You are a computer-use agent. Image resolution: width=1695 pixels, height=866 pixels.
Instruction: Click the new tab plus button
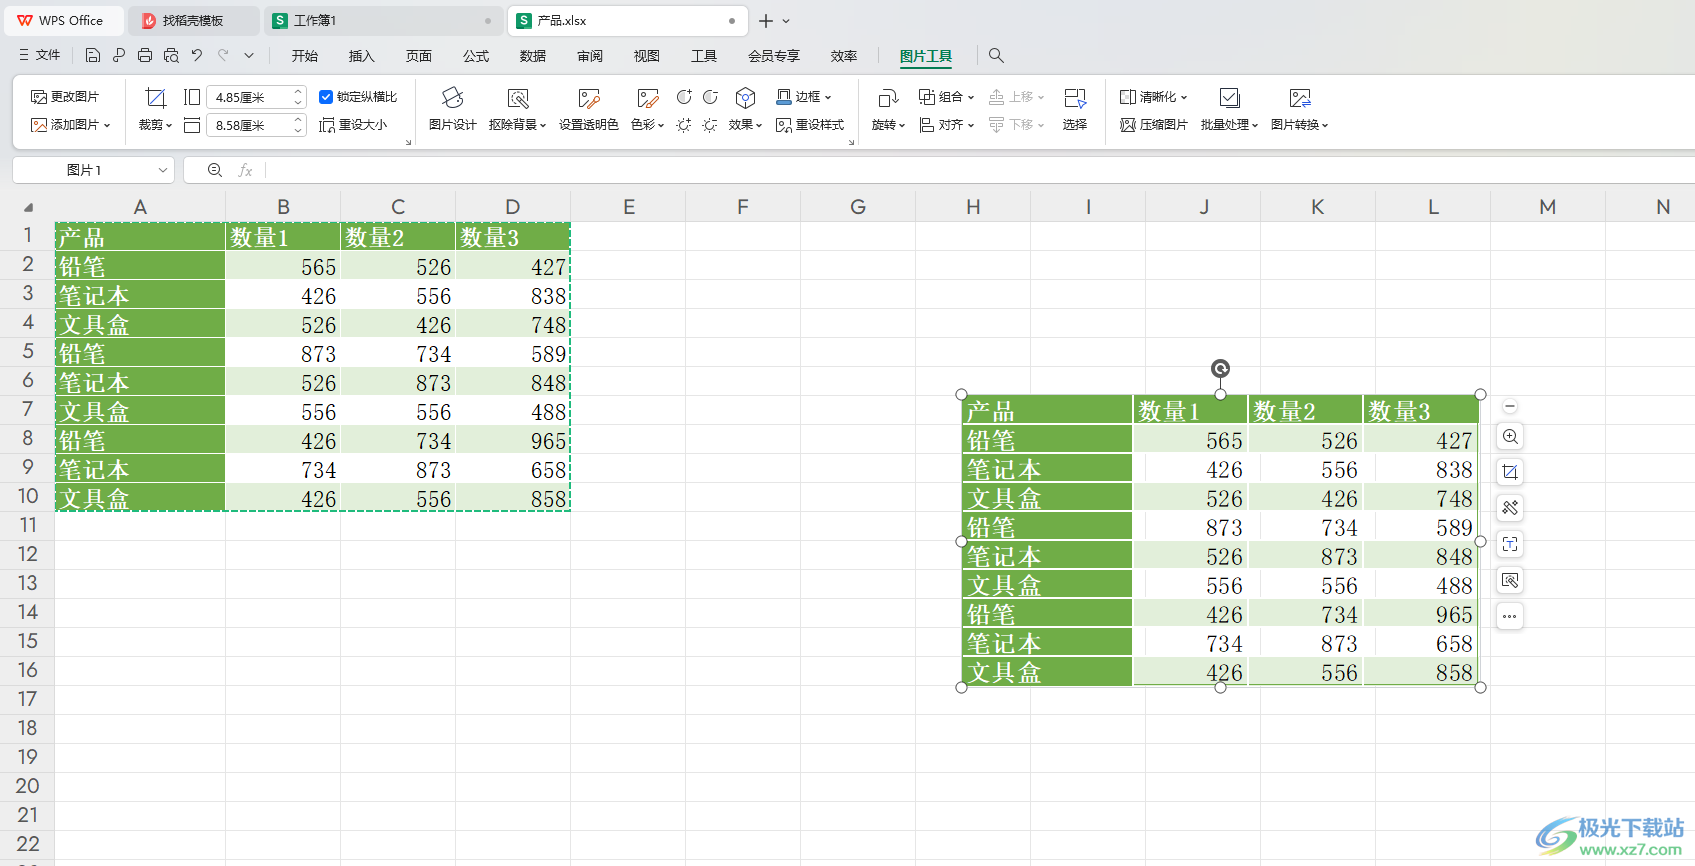click(766, 21)
